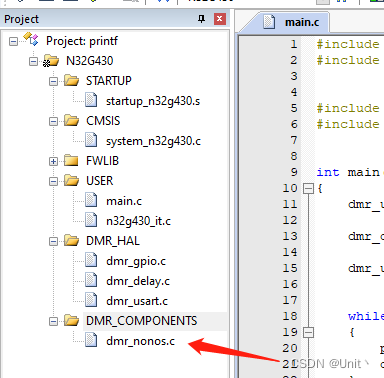Click the startup_n32g430.s file icon
The image size is (384, 378).
[x=91, y=100]
